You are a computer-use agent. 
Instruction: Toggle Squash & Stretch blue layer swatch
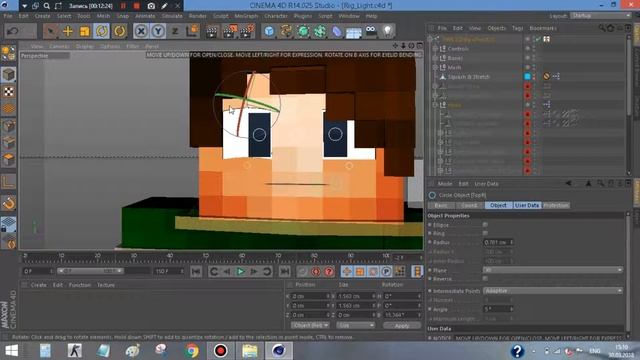point(527,77)
